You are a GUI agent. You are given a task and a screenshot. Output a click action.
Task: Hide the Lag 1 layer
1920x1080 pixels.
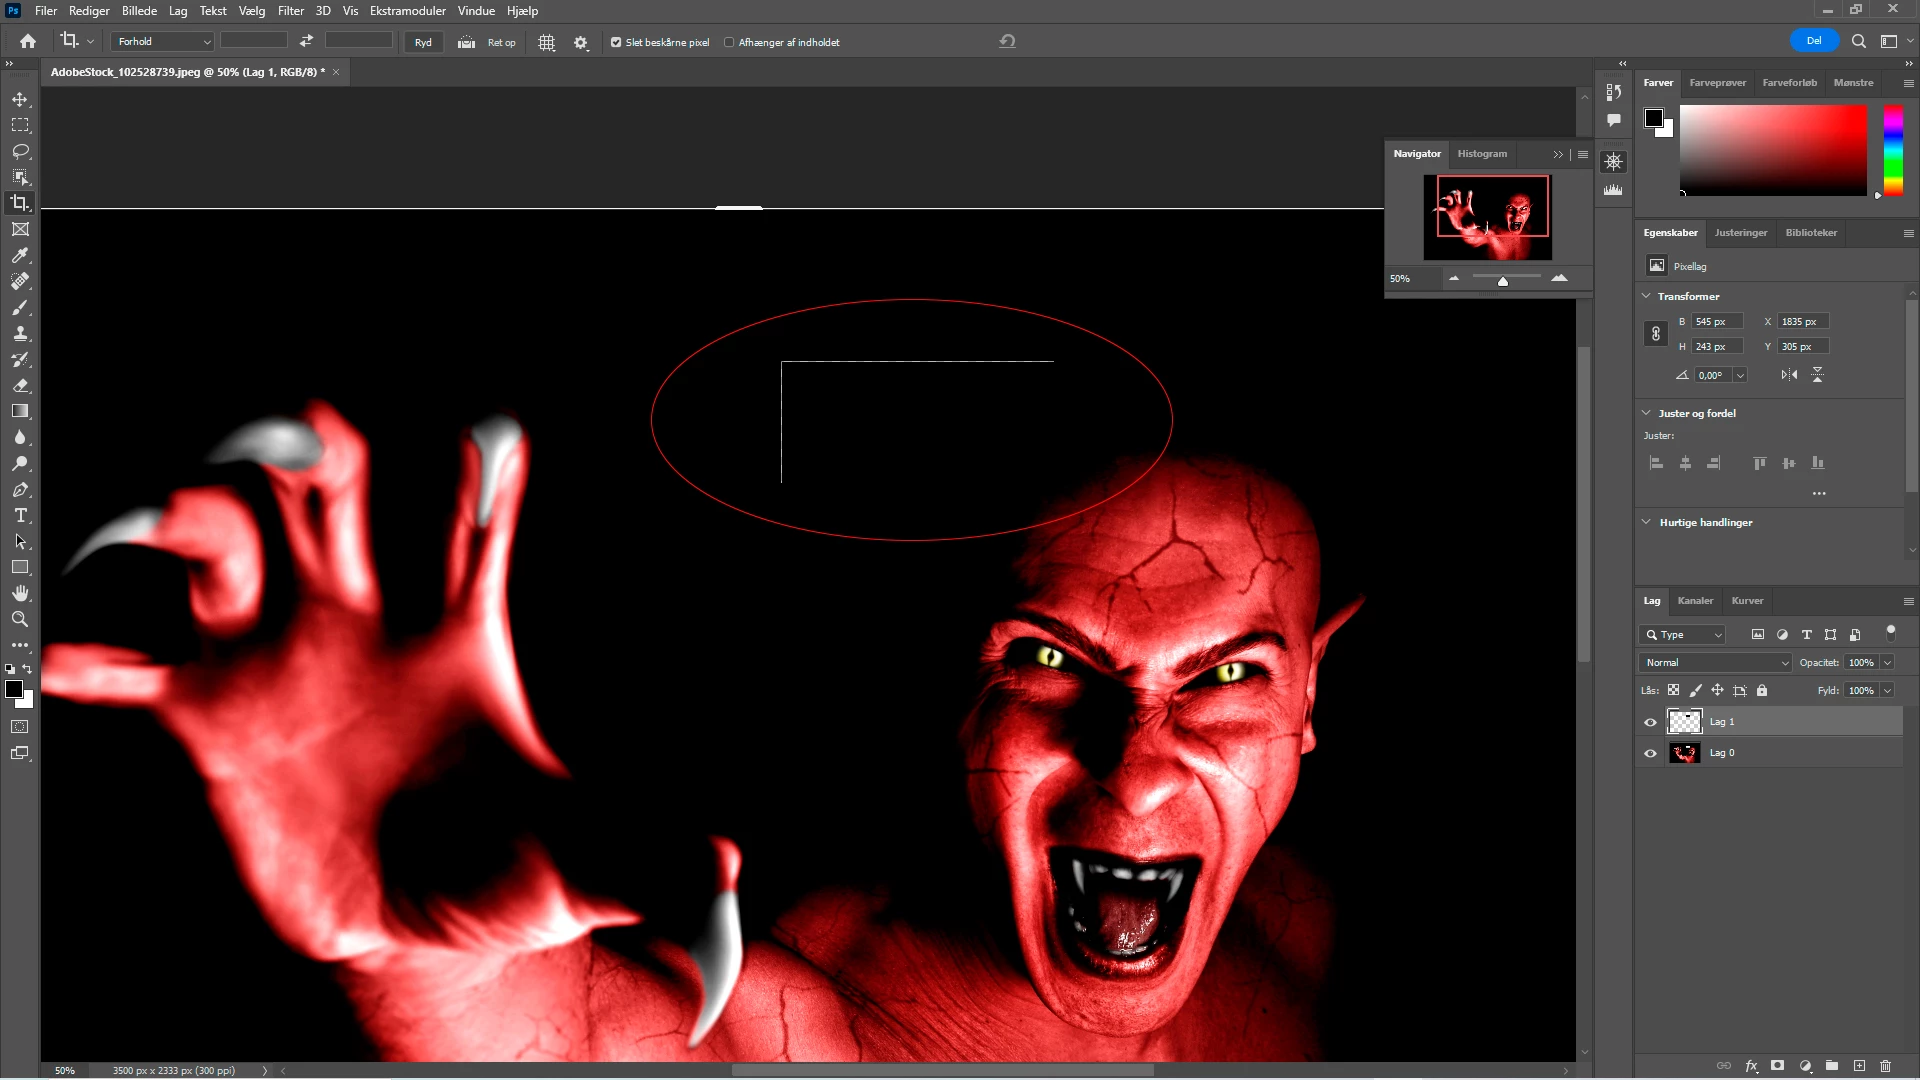pyautogui.click(x=1650, y=722)
